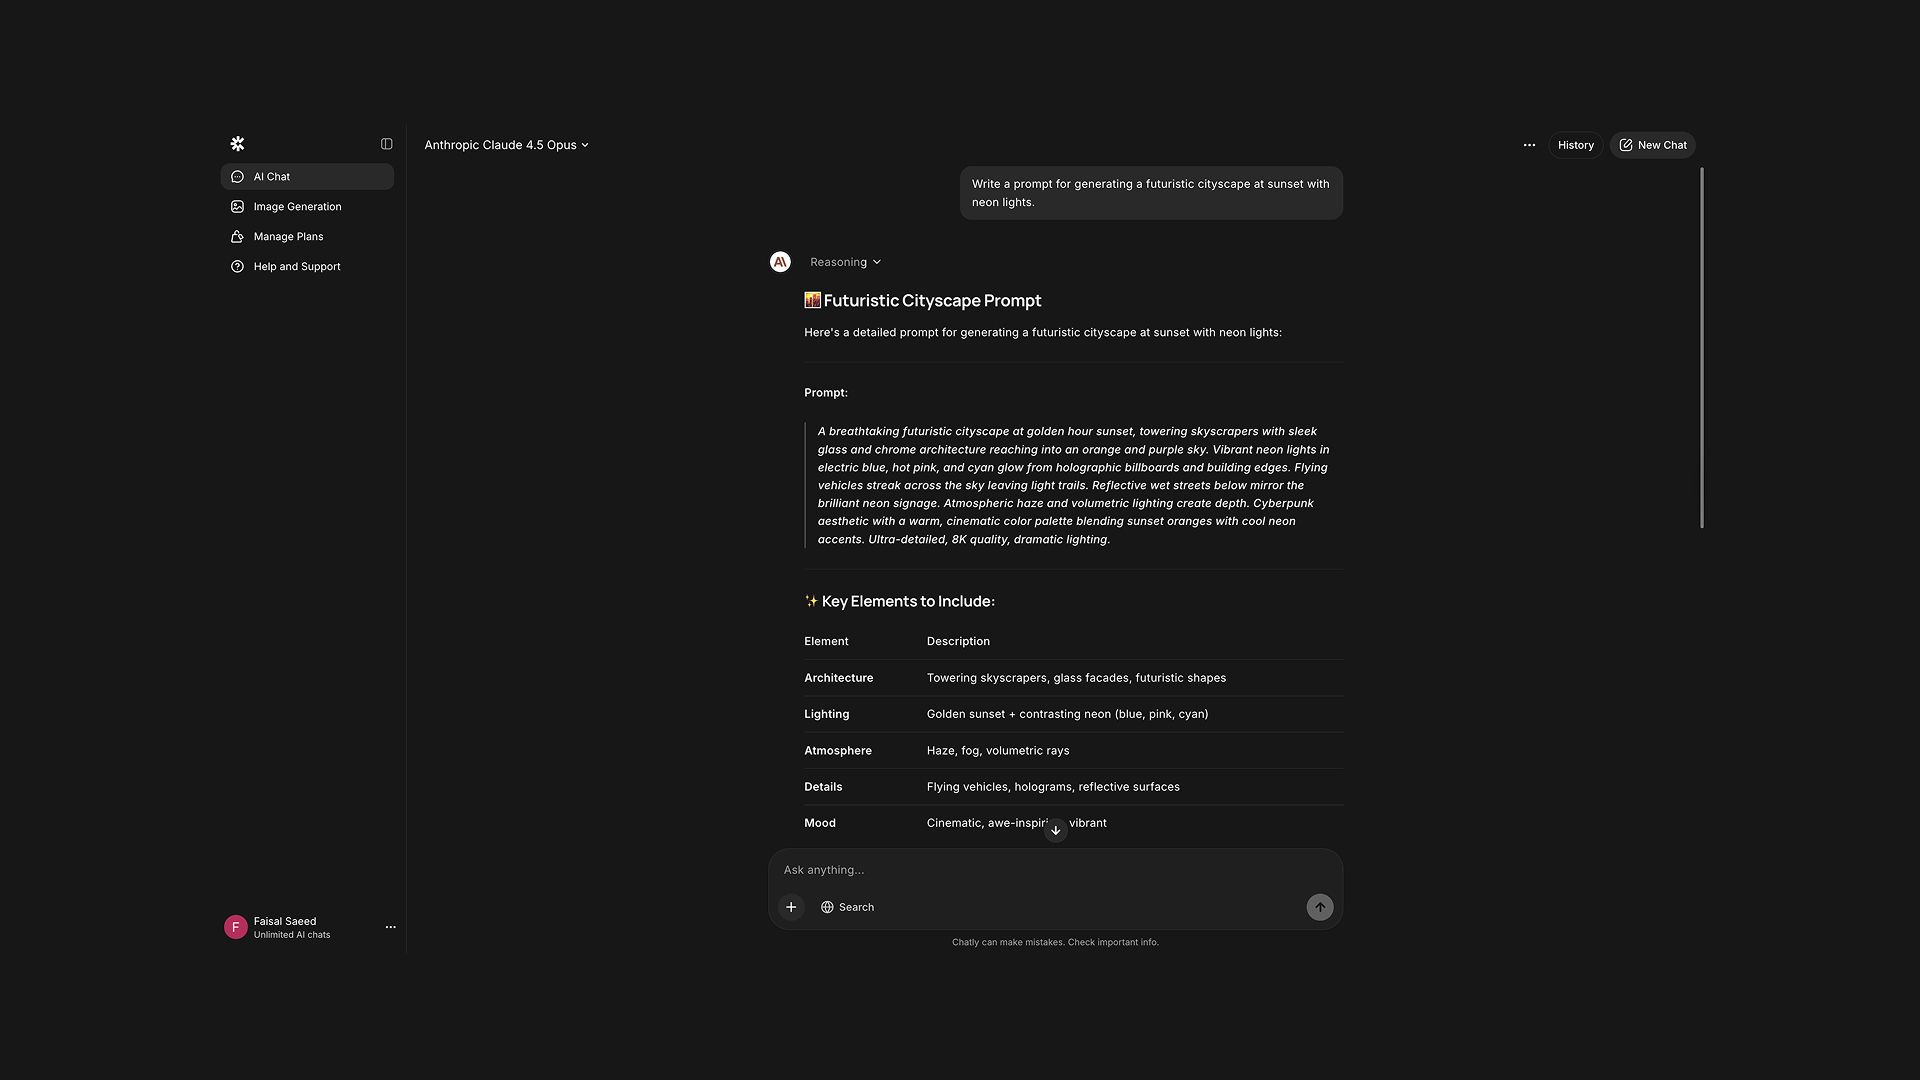Open the Anthropic Claude 4.5 Opus model dropdown

coord(506,145)
